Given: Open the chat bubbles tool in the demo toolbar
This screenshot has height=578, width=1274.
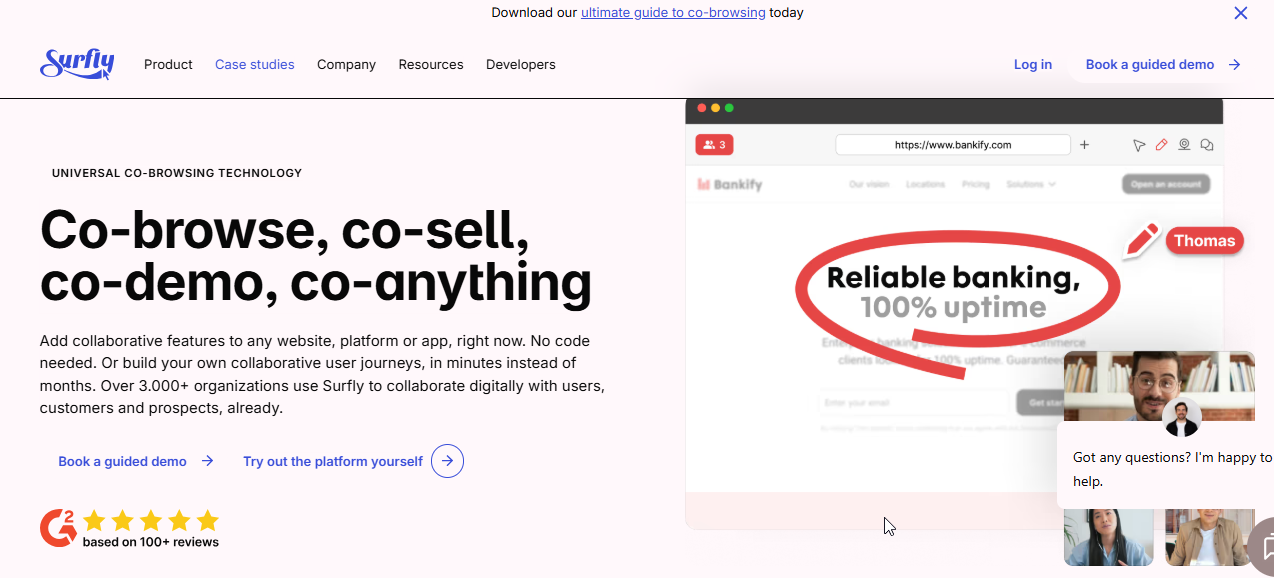Looking at the screenshot, I should 1207,144.
